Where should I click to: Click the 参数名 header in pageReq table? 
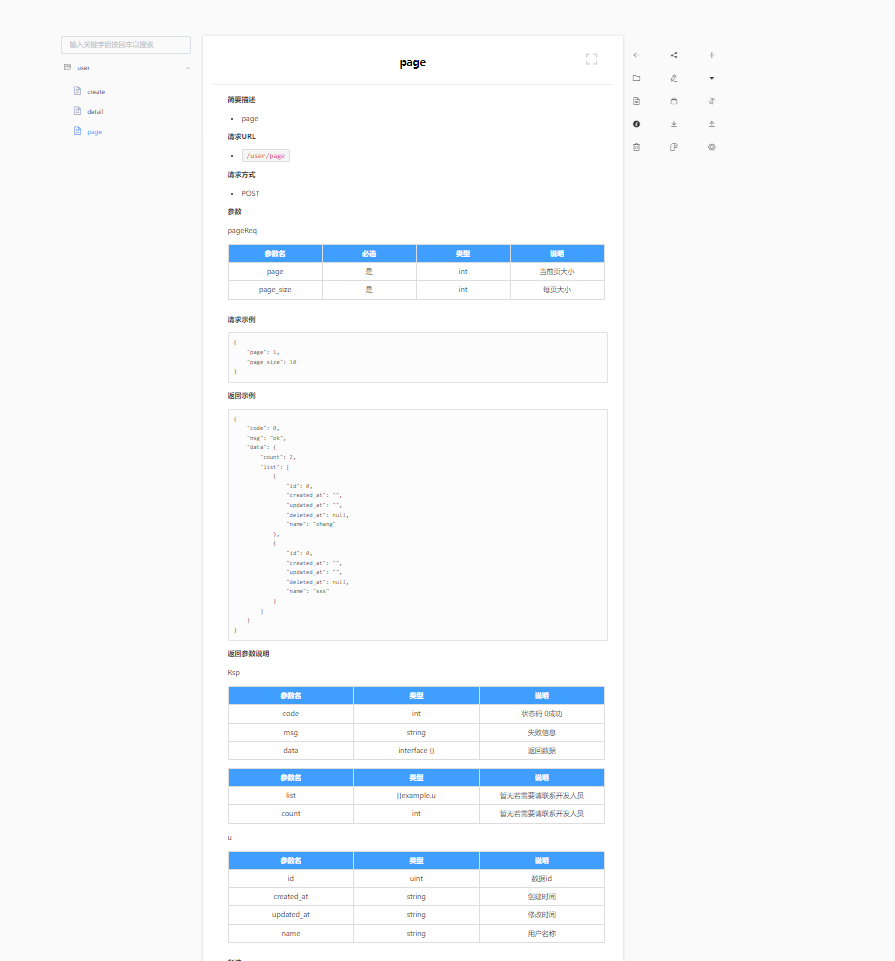(x=275, y=254)
